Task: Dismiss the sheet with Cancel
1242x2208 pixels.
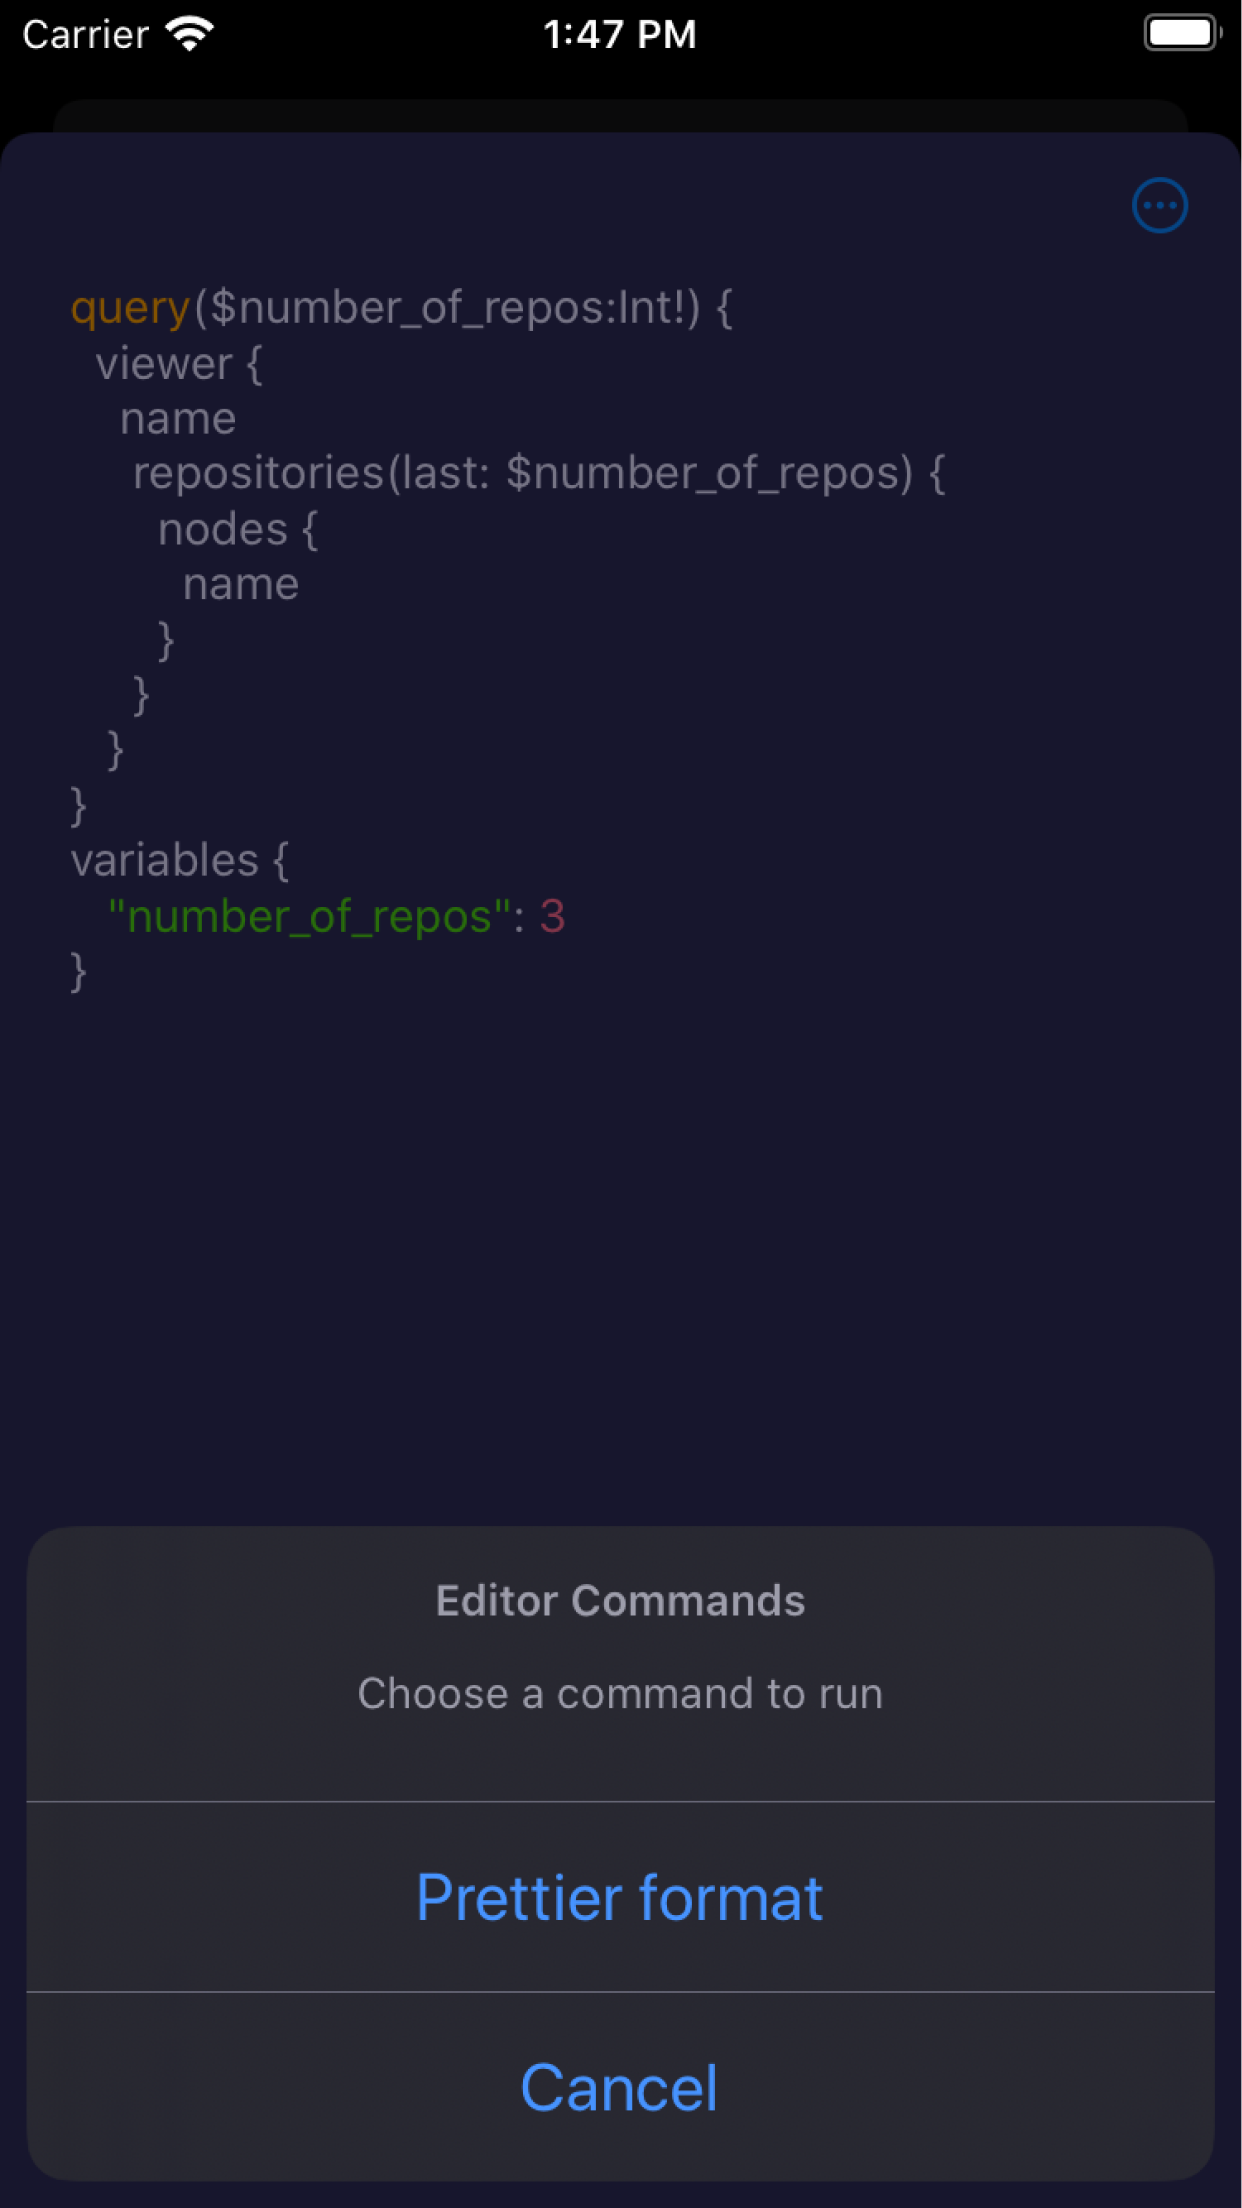Action: [x=620, y=2087]
